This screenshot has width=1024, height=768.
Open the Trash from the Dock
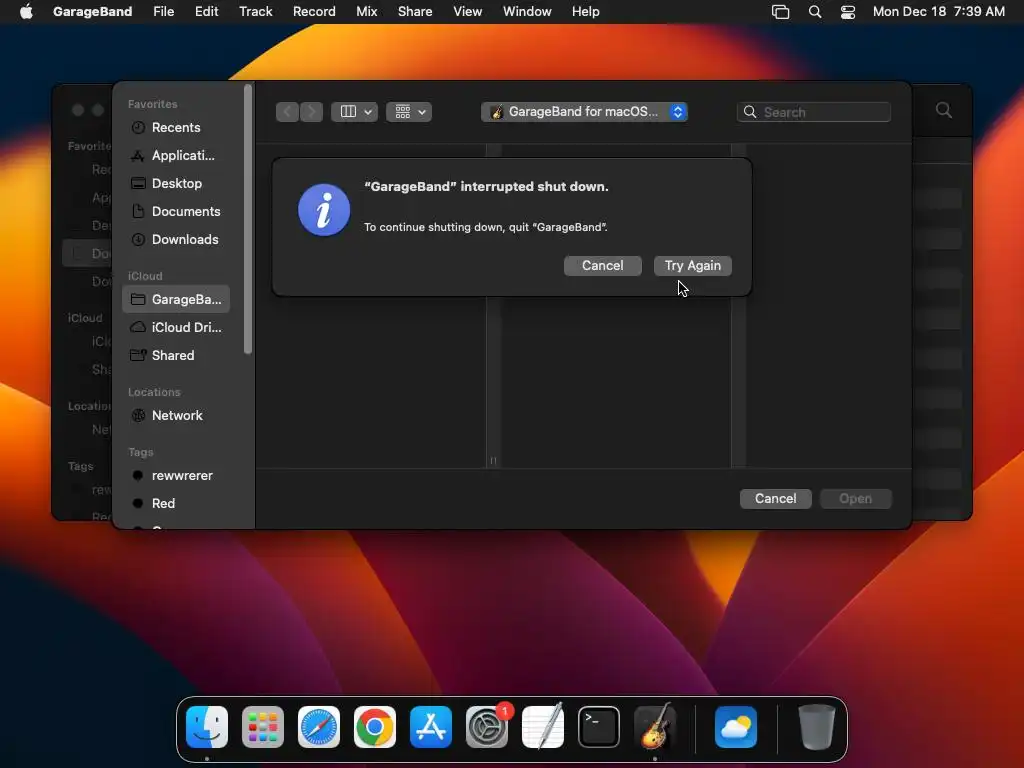click(816, 727)
